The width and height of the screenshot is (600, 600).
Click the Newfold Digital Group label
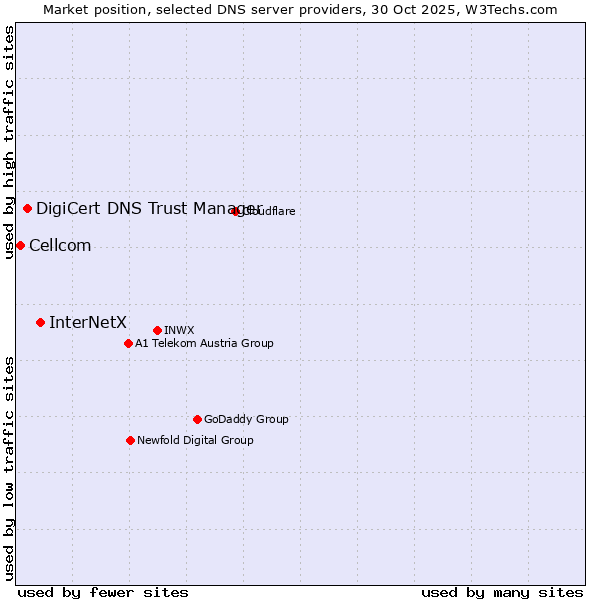click(195, 440)
